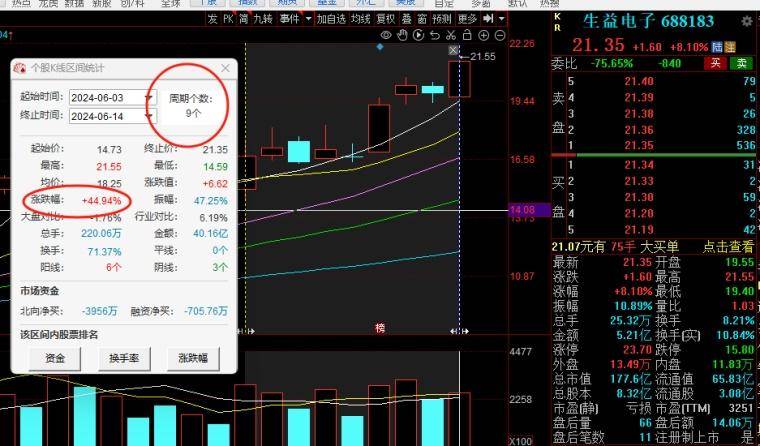Click the 220.06万 总手 value
The image size is (760, 446).
tap(101, 234)
